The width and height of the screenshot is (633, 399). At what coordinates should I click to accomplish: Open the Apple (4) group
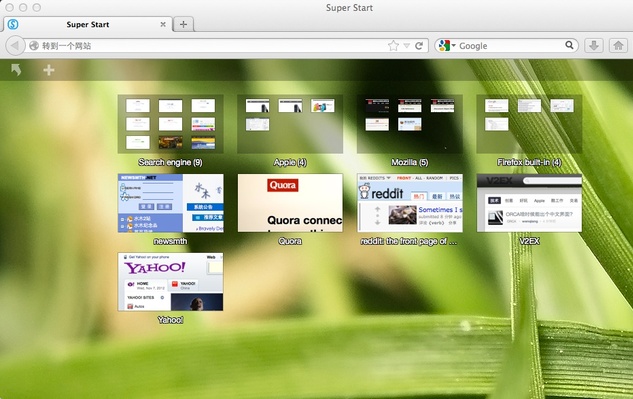tap(290, 124)
